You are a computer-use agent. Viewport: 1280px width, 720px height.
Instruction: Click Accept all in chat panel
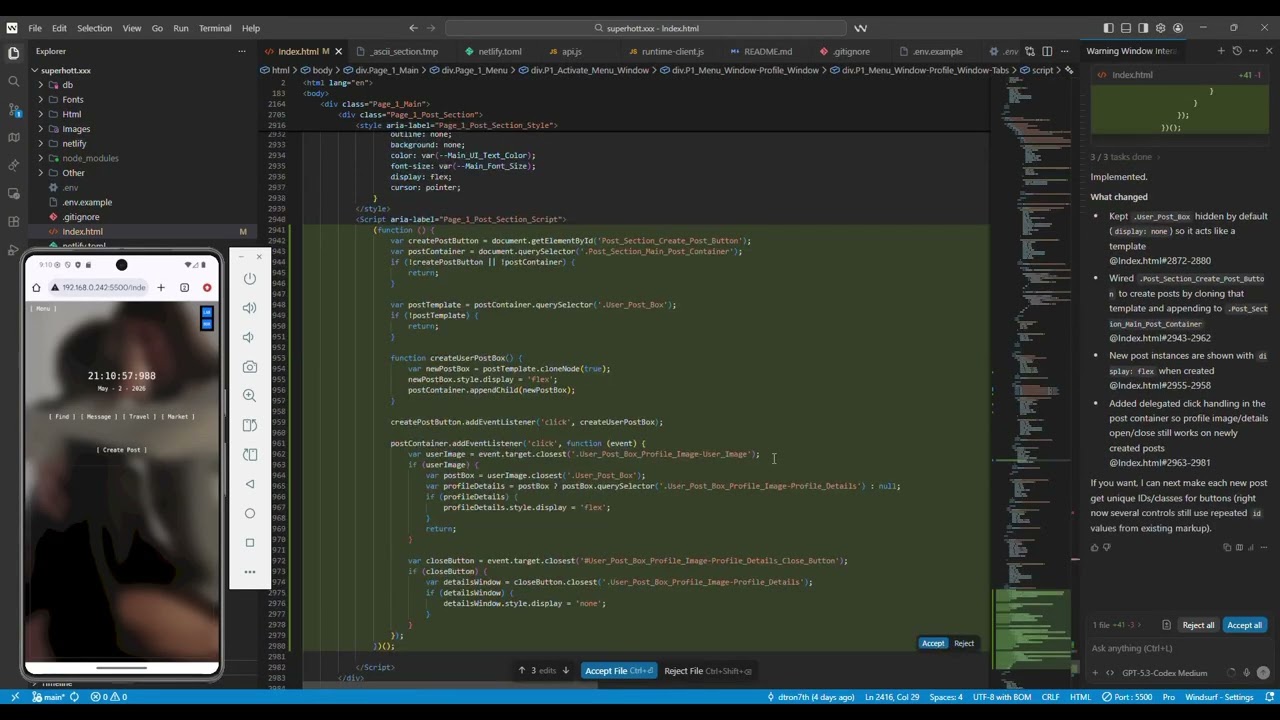coord(1244,625)
